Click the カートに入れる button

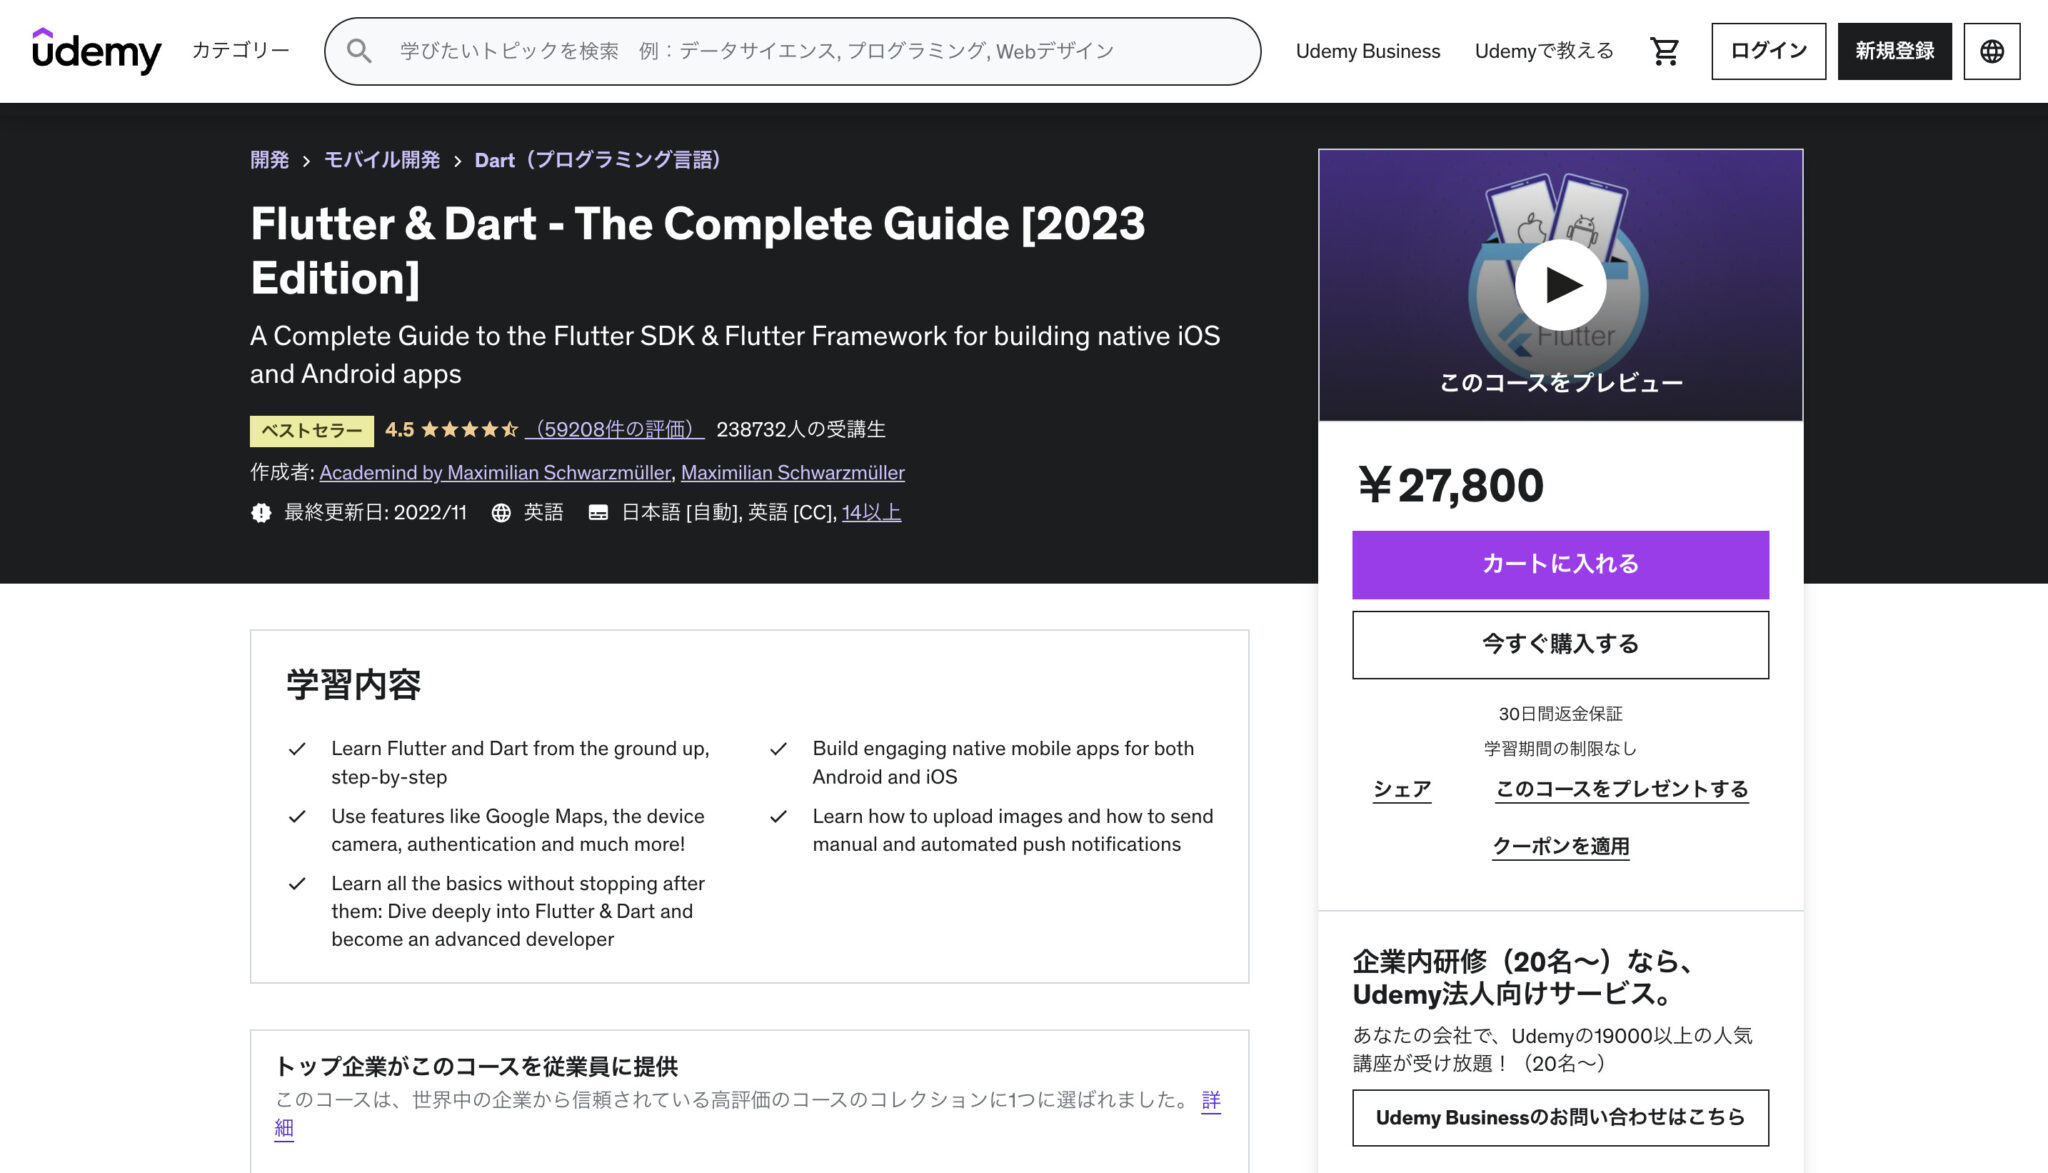1559,564
